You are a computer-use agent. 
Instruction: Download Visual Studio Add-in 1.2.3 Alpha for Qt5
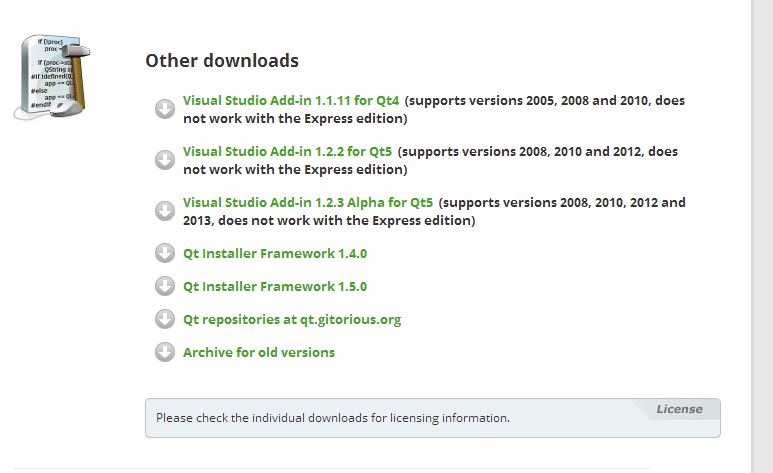308,202
